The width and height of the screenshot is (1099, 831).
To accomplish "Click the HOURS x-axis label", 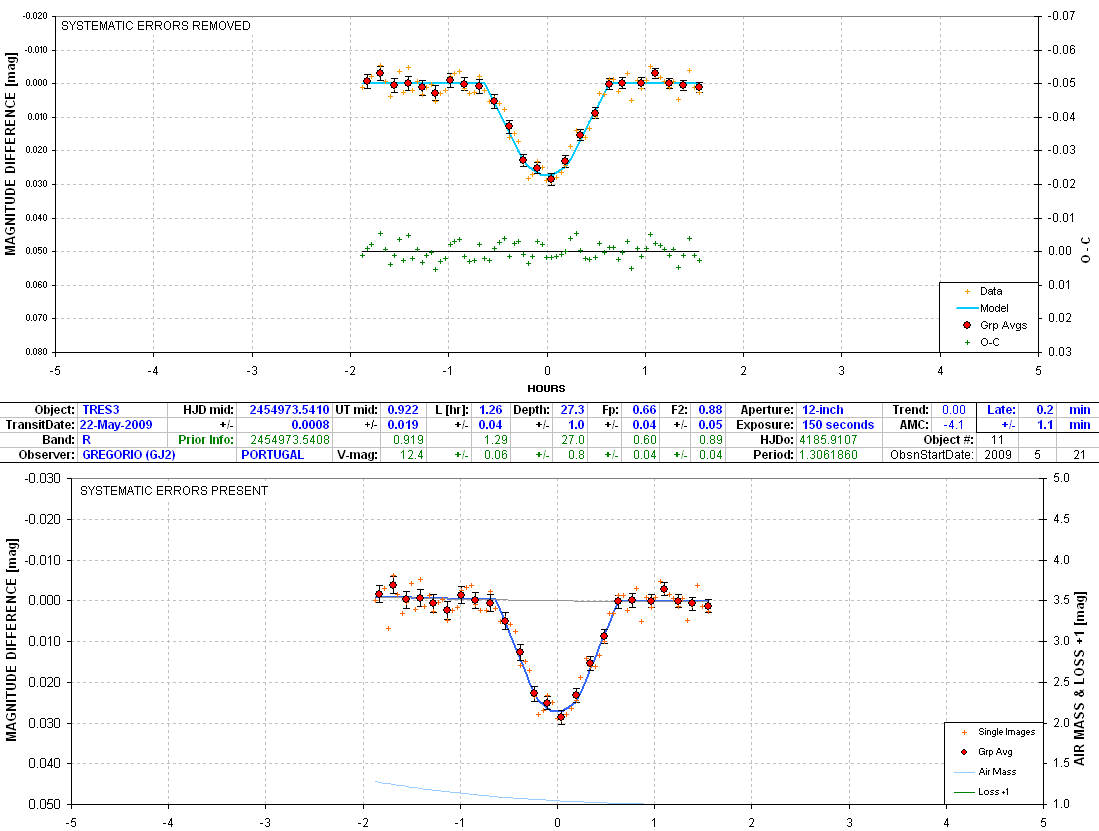I will (546, 388).
